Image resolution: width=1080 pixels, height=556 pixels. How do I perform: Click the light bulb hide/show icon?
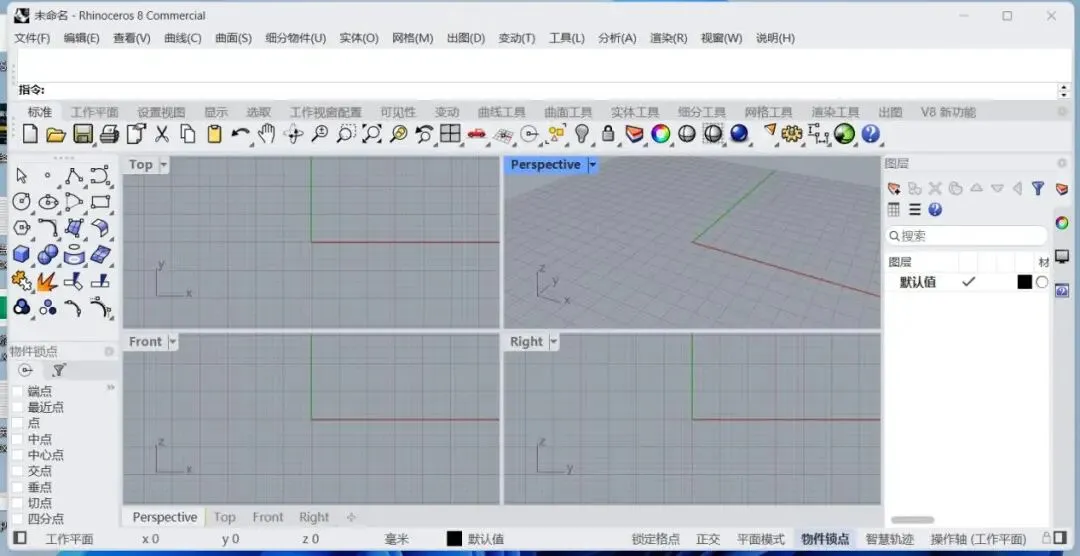click(x=583, y=134)
